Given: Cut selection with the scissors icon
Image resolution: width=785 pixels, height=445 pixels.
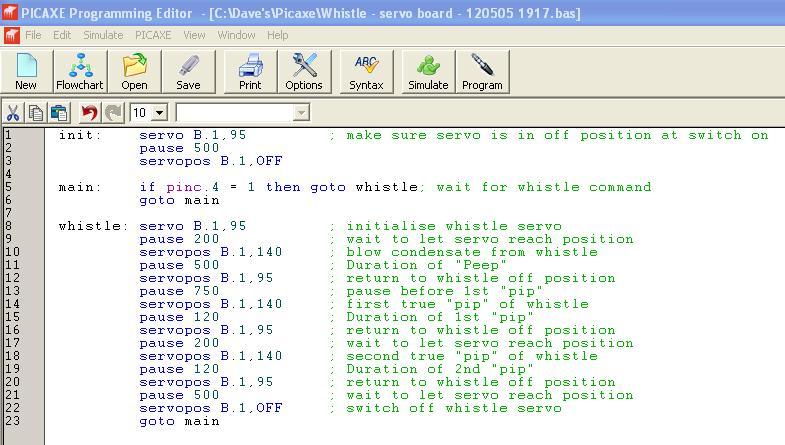Looking at the screenshot, I should coord(13,113).
